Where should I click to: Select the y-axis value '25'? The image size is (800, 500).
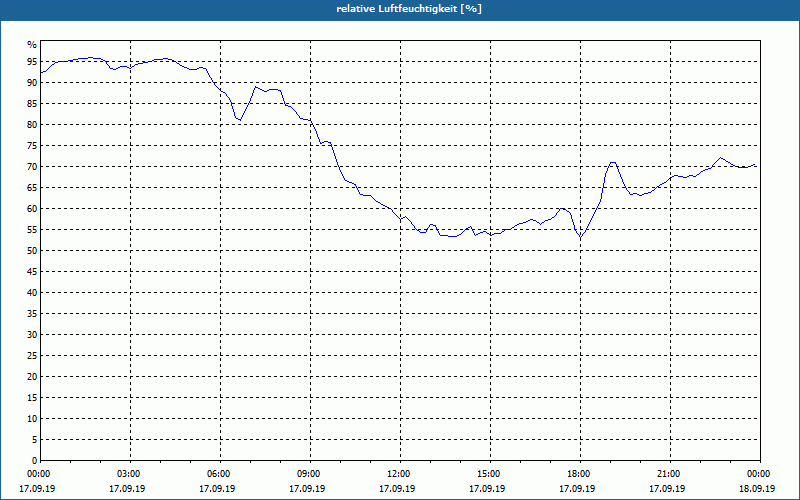(x=32, y=356)
